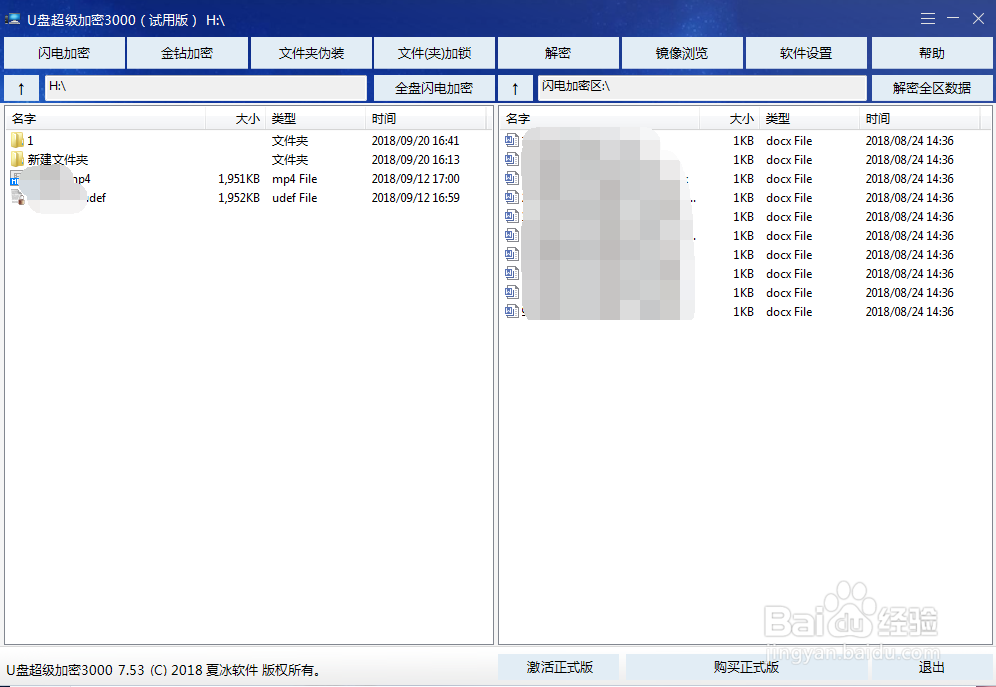Go up one level in H:\ pane
996x687 pixels.
pyautogui.click(x=22, y=88)
